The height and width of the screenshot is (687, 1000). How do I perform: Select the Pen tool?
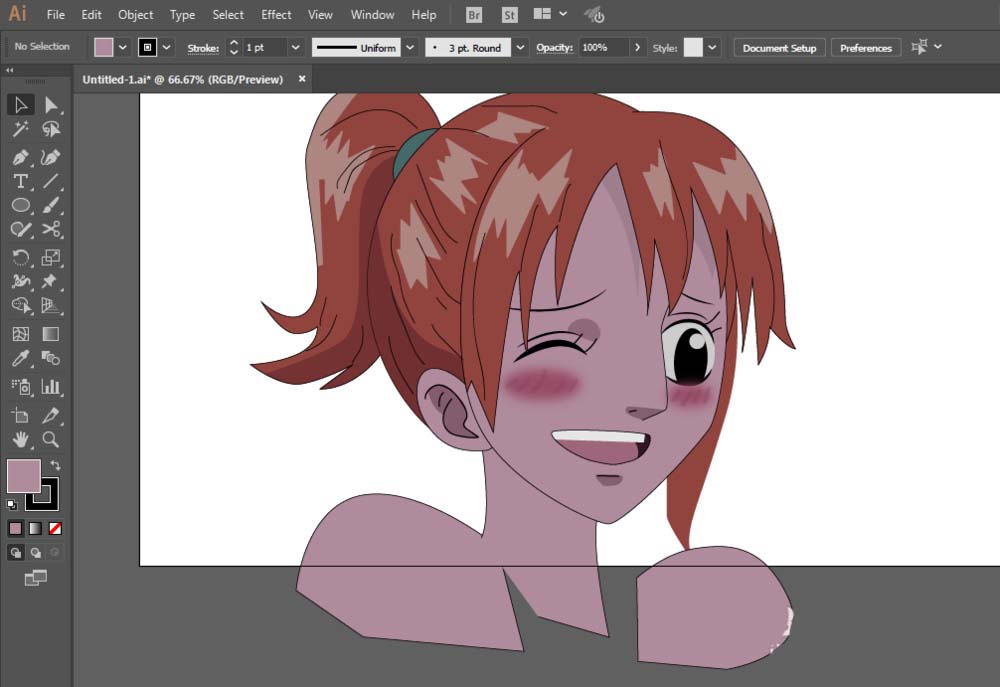click(20, 157)
